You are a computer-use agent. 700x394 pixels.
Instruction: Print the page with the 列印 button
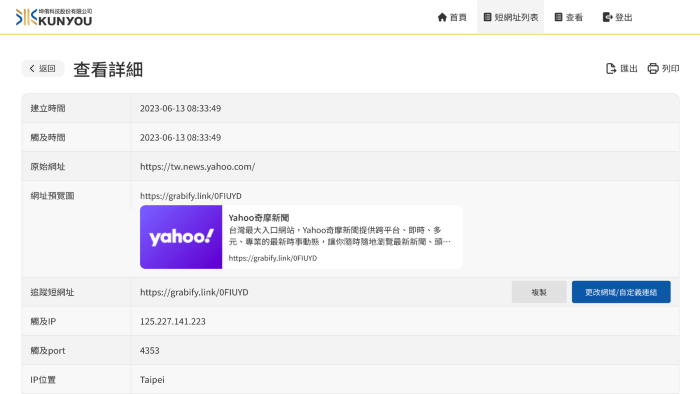pos(663,68)
